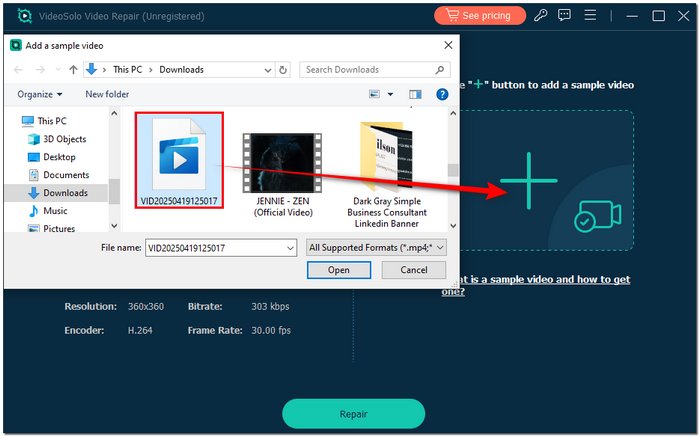
Task: Click This PC in the address breadcrumb
Action: 127,70
